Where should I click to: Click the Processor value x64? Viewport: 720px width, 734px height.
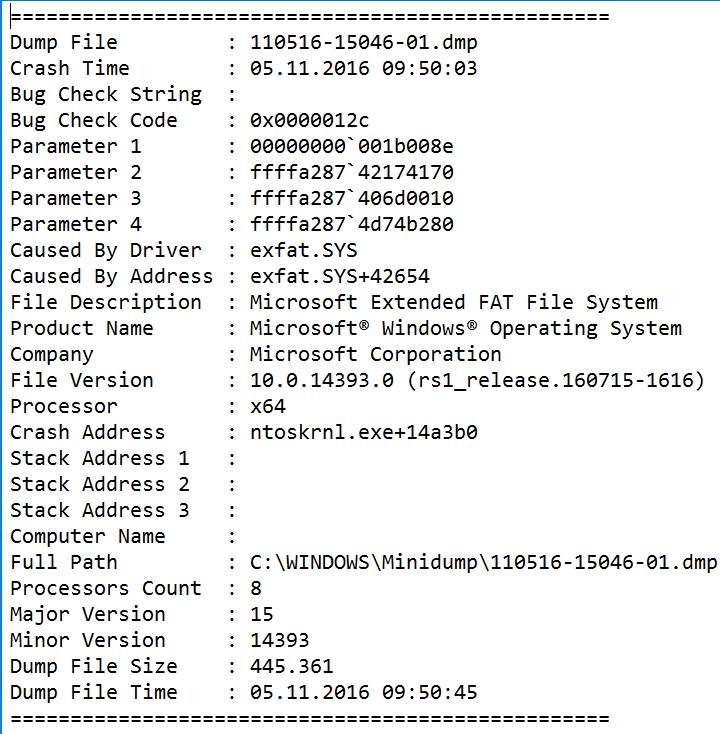(x=267, y=407)
